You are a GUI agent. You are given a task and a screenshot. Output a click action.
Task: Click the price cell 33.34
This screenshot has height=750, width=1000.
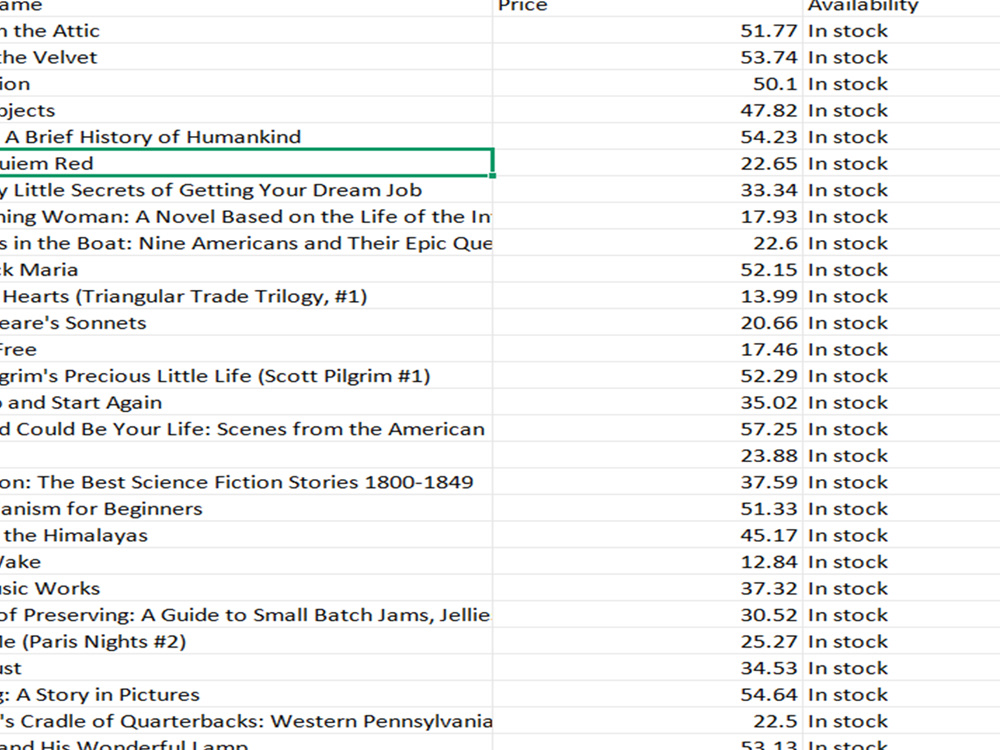click(647, 190)
